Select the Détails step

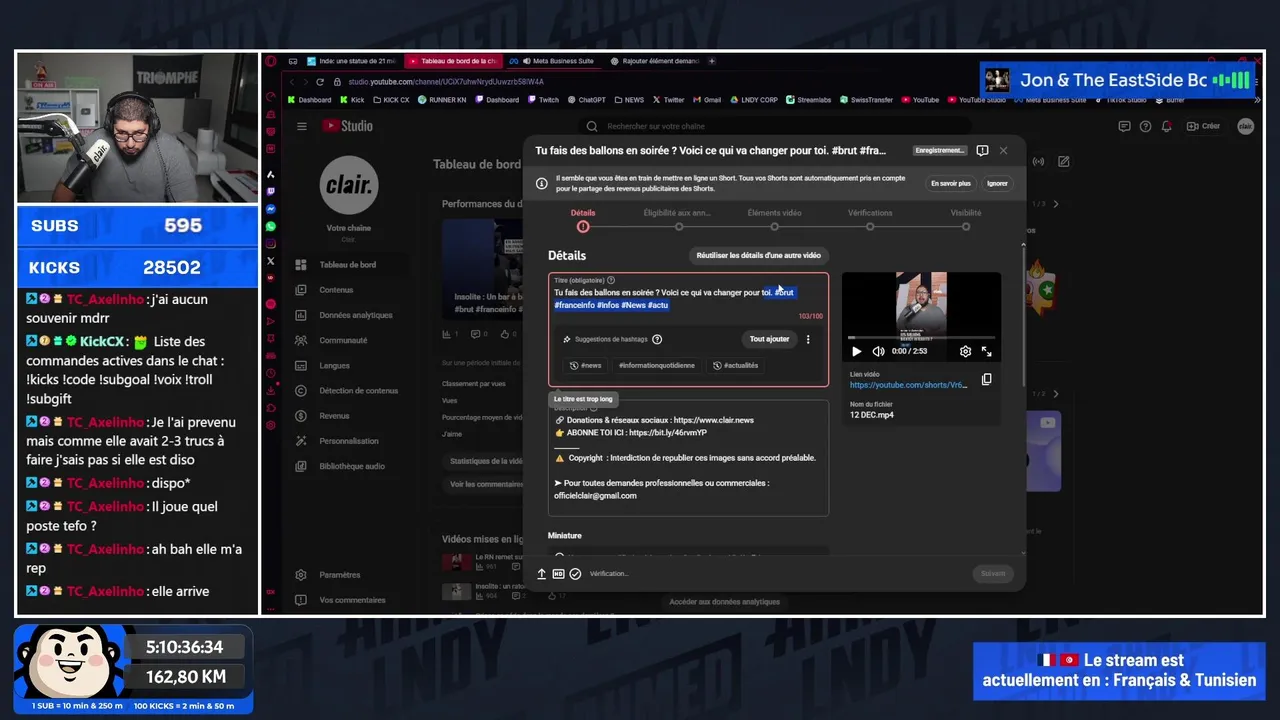point(583,219)
